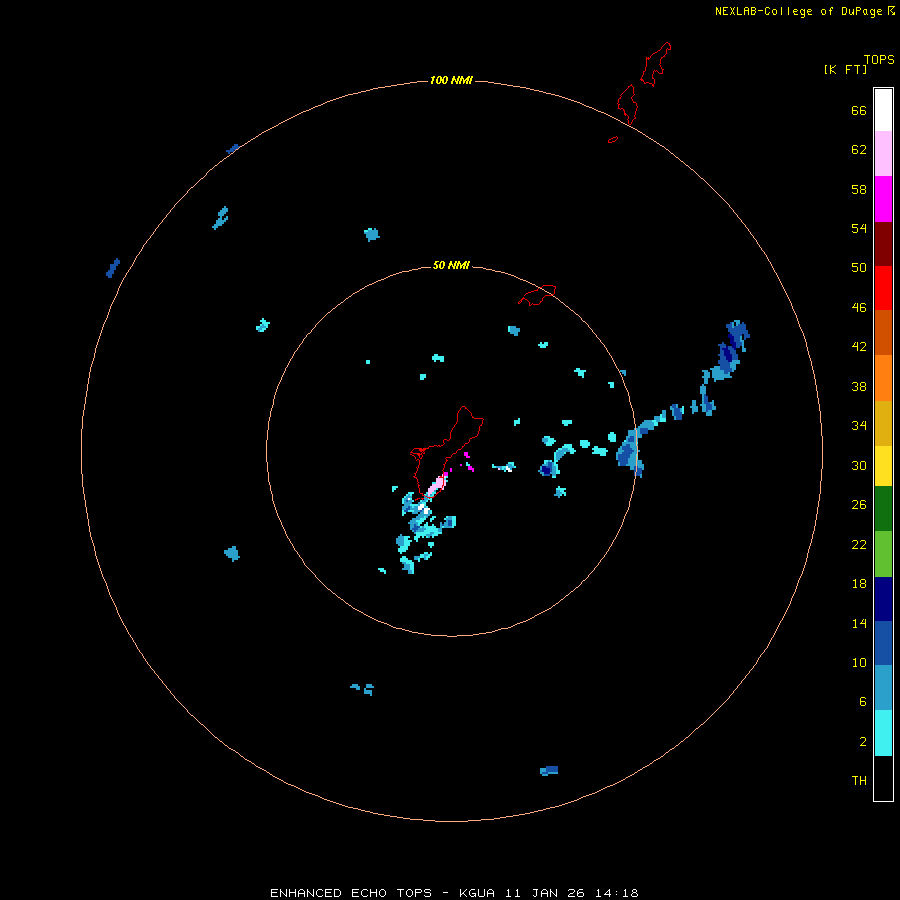The height and width of the screenshot is (900, 900).
Task: Click the white swatch in the tops legend
Action: [x=883, y=110]
